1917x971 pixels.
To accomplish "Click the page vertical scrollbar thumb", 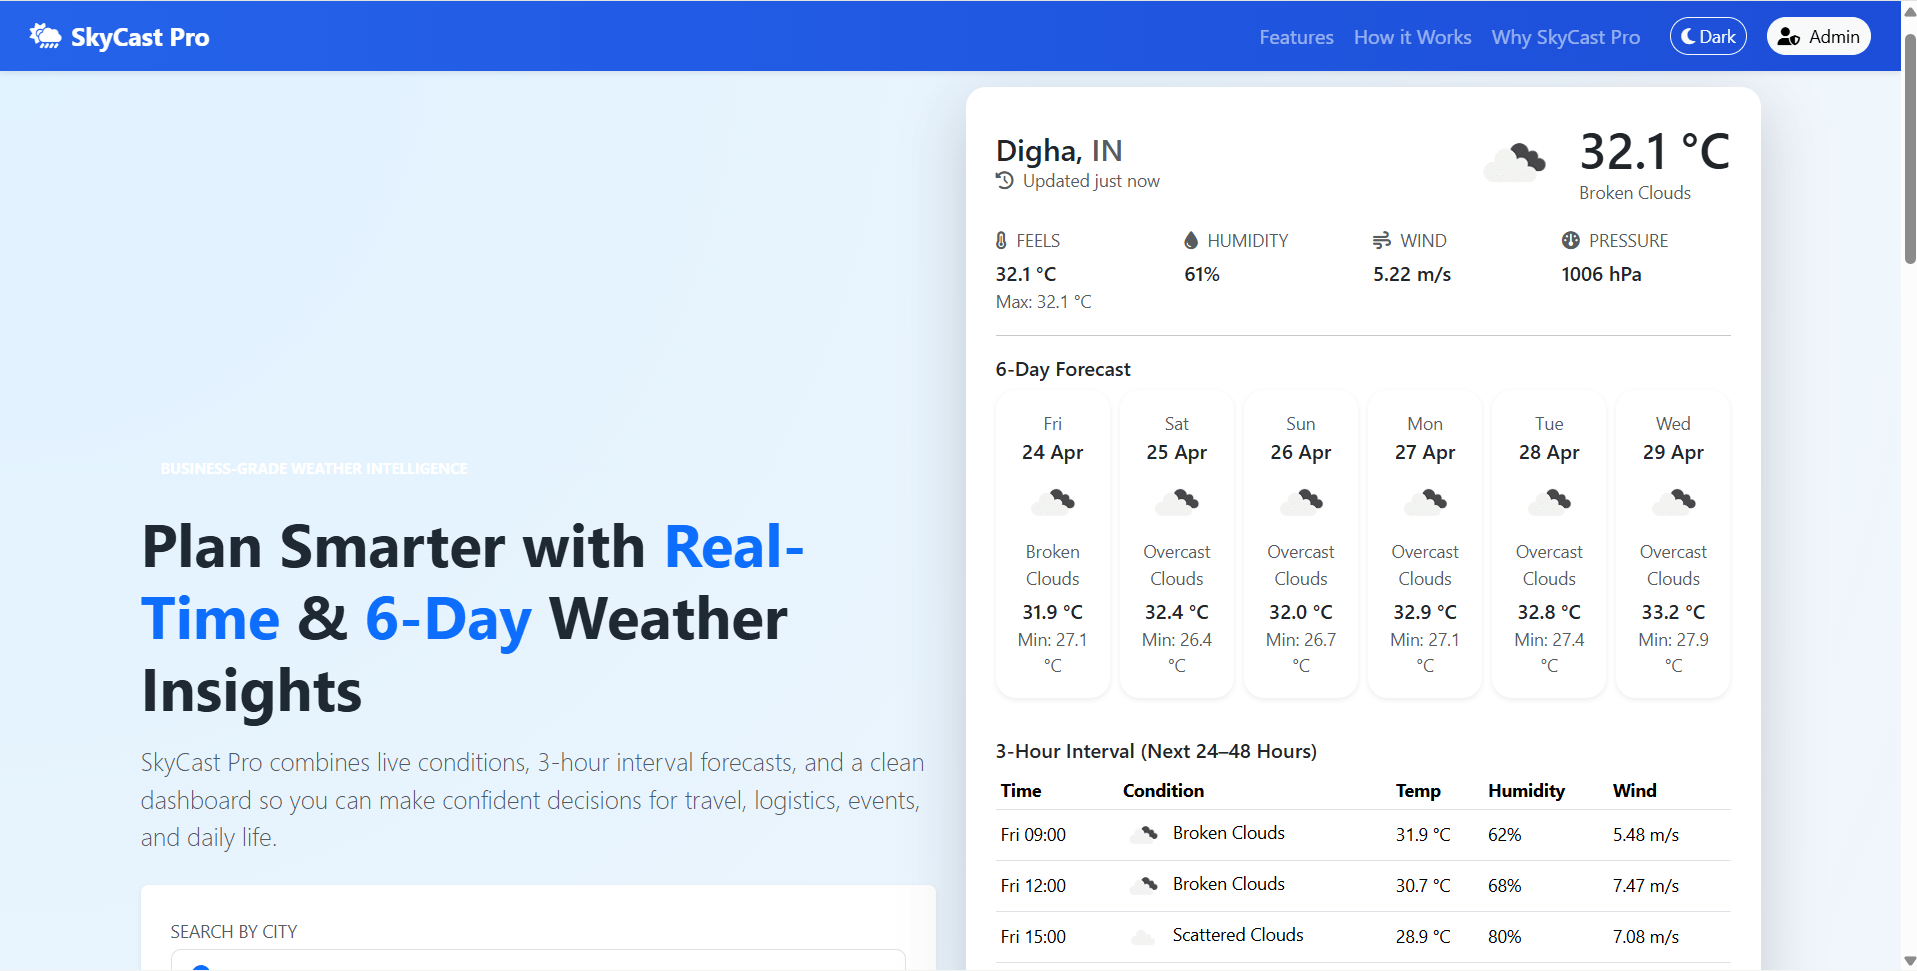I will (1909, 148).
